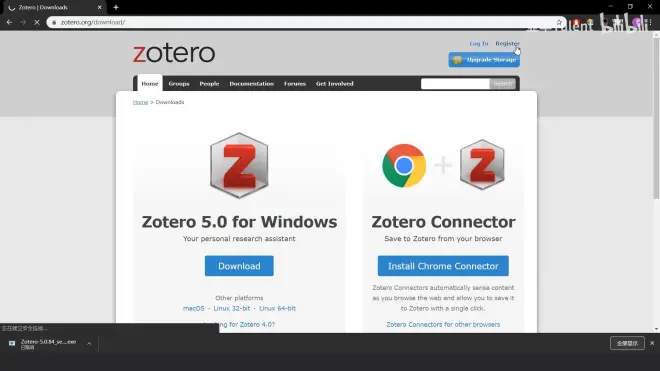
Task: Open the People navigation tab
Action: (x=209, y=83)
